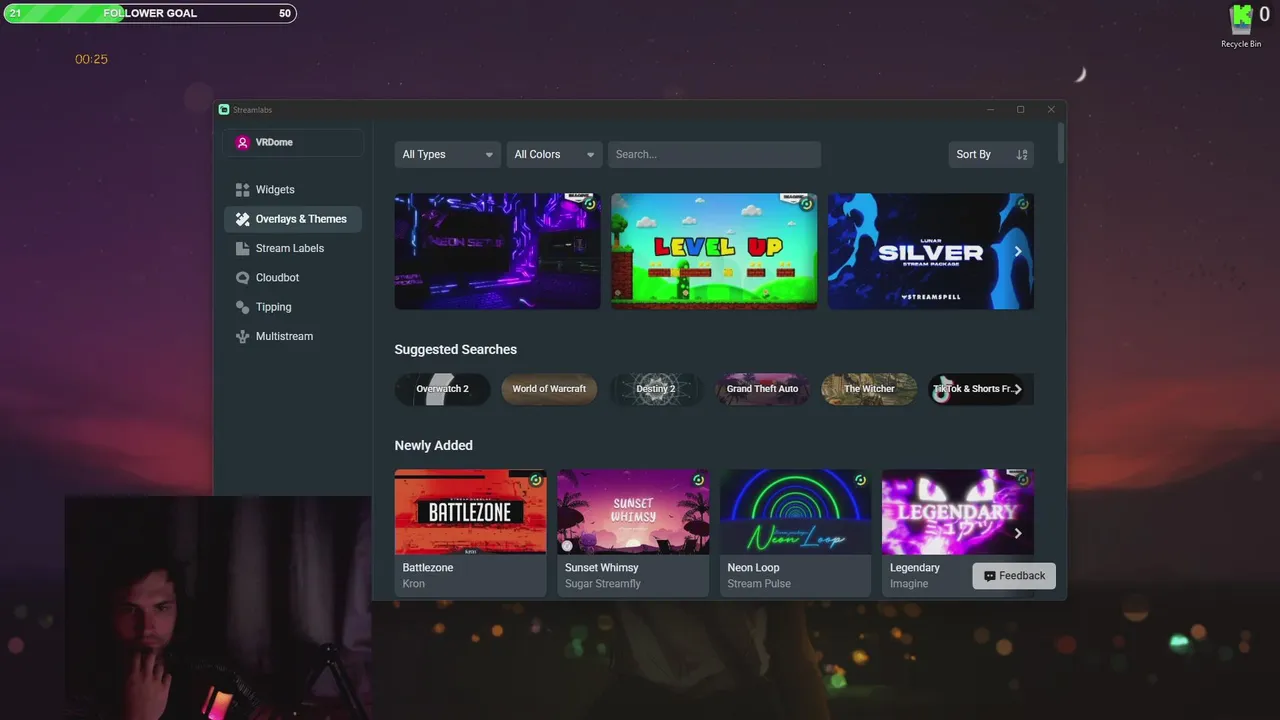Screen dimensions: 1280x720
Task: Click the Imagine author name
Action: [909, 584]
